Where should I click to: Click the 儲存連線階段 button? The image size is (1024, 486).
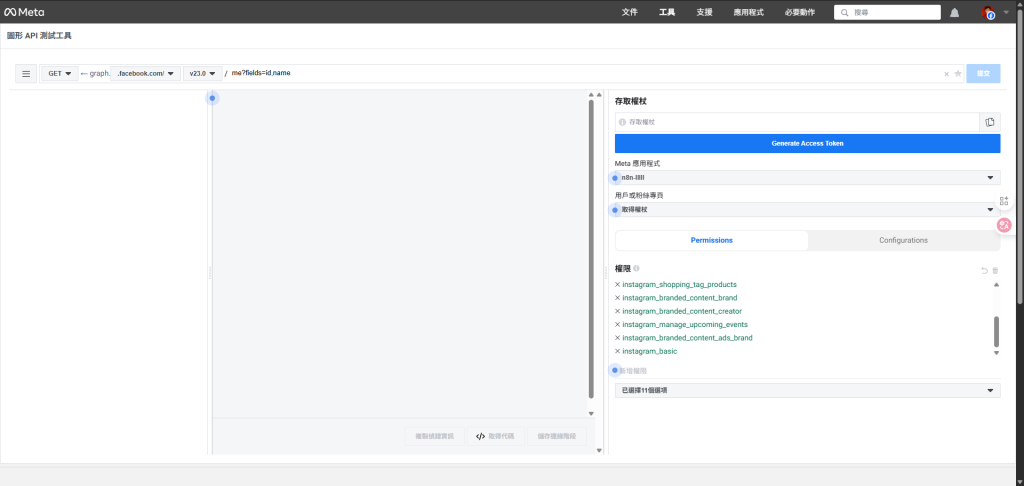[x=556, y=436]
